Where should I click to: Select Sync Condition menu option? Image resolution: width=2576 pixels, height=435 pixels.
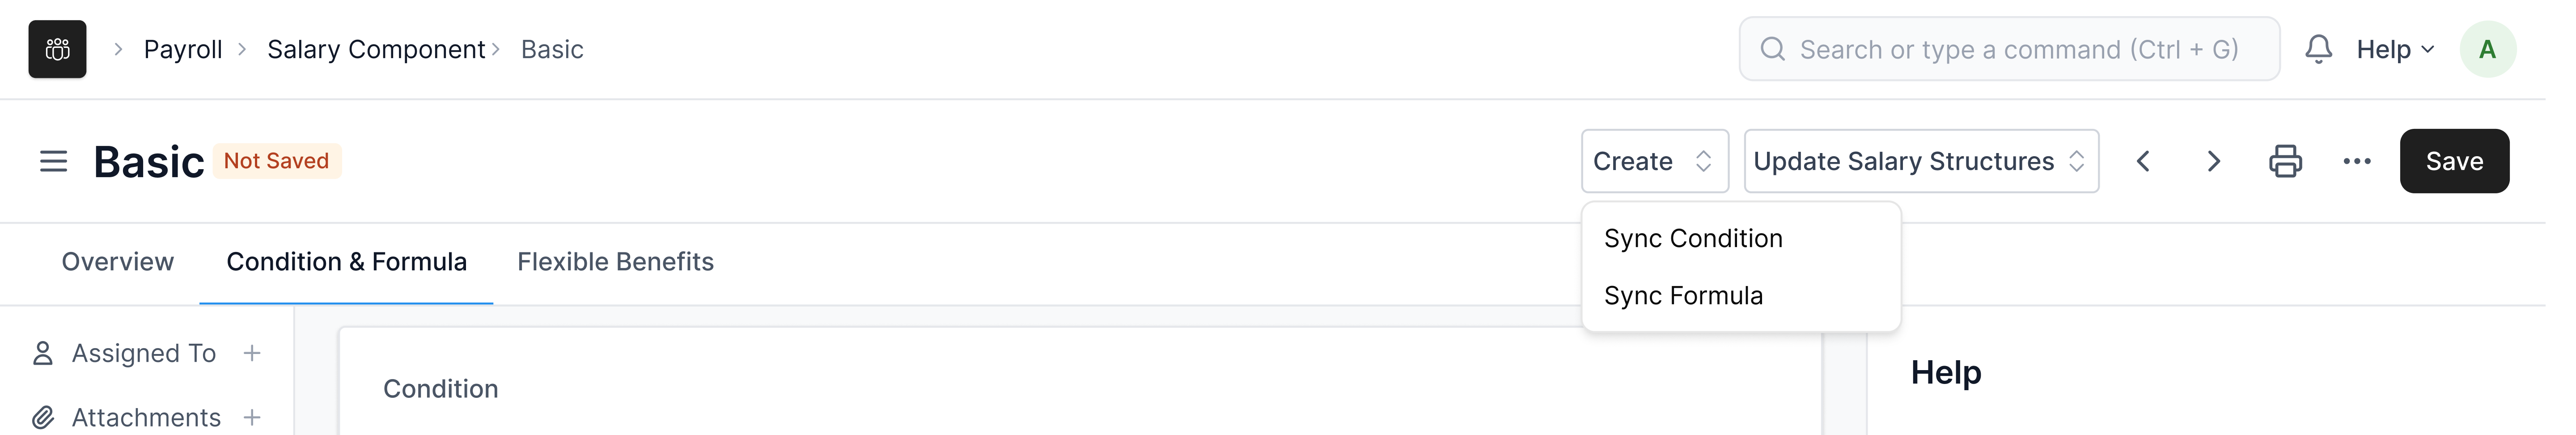1693,239
